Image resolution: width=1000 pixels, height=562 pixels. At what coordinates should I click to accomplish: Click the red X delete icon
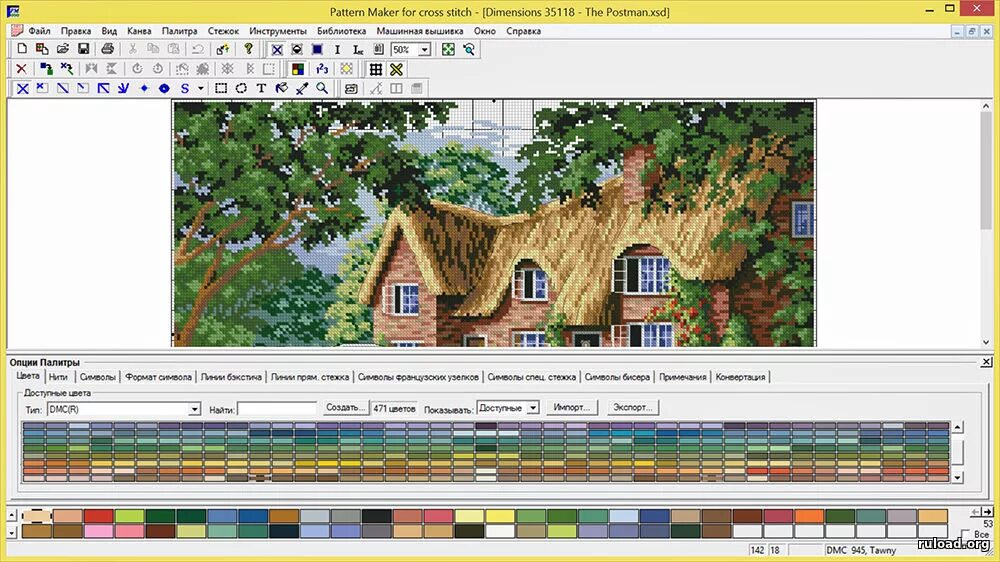[22, 69]
